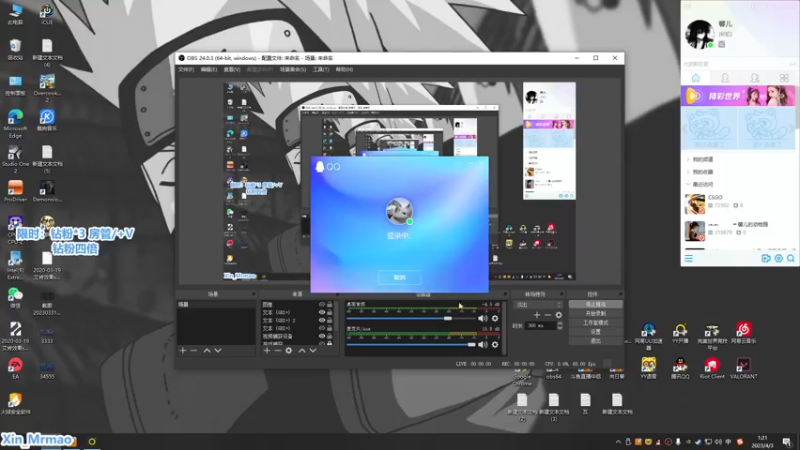This screenshot has height=450, width=800.
Task: Click 取消 button in QQ login window
Action: (x=399, y=278)
